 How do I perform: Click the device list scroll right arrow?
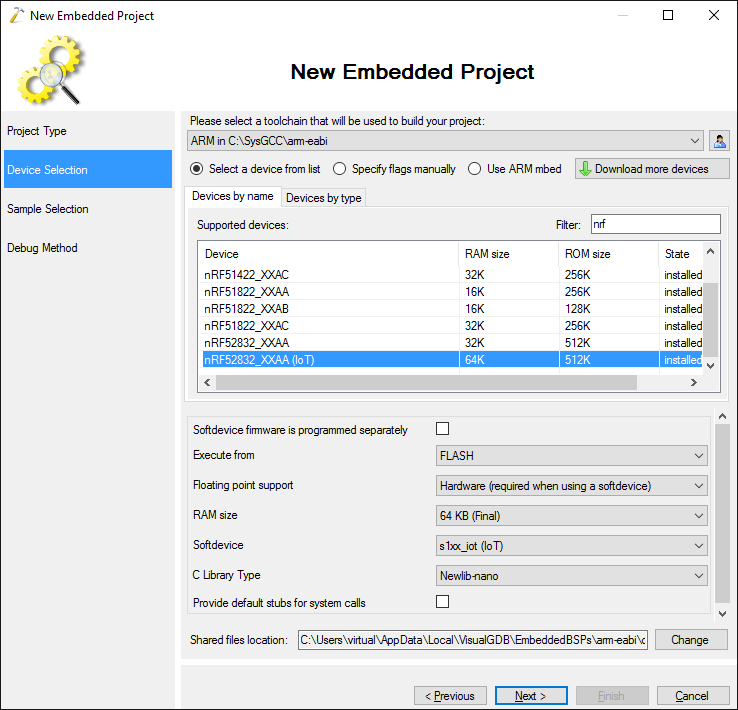[693, 383]
